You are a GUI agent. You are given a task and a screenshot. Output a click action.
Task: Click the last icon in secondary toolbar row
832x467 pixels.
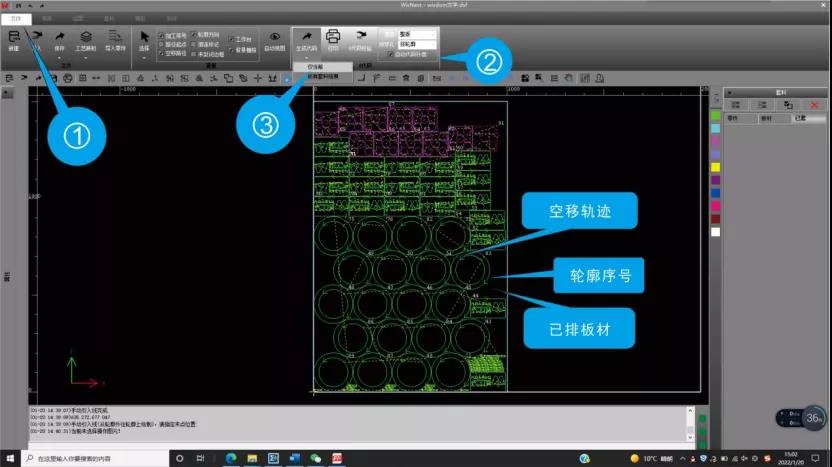pyautogui.click(x=599, y=79)
